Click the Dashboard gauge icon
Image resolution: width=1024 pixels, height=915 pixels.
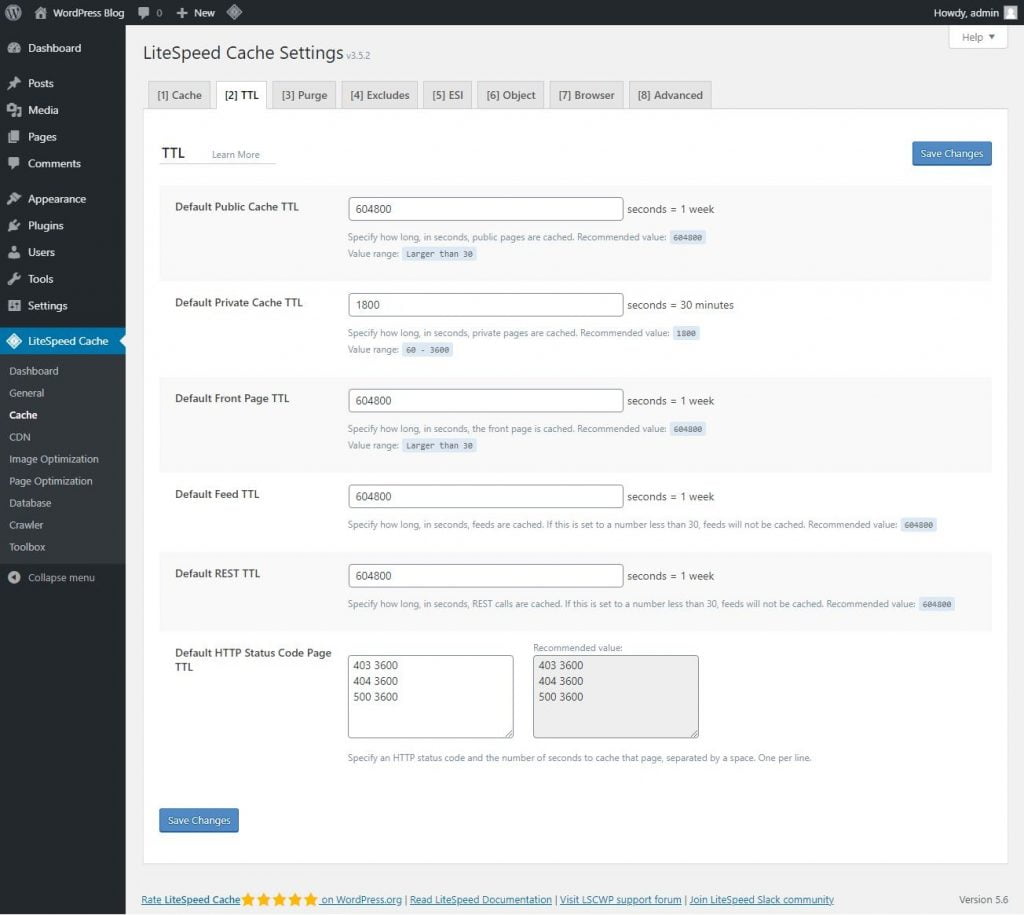point(14,48)
